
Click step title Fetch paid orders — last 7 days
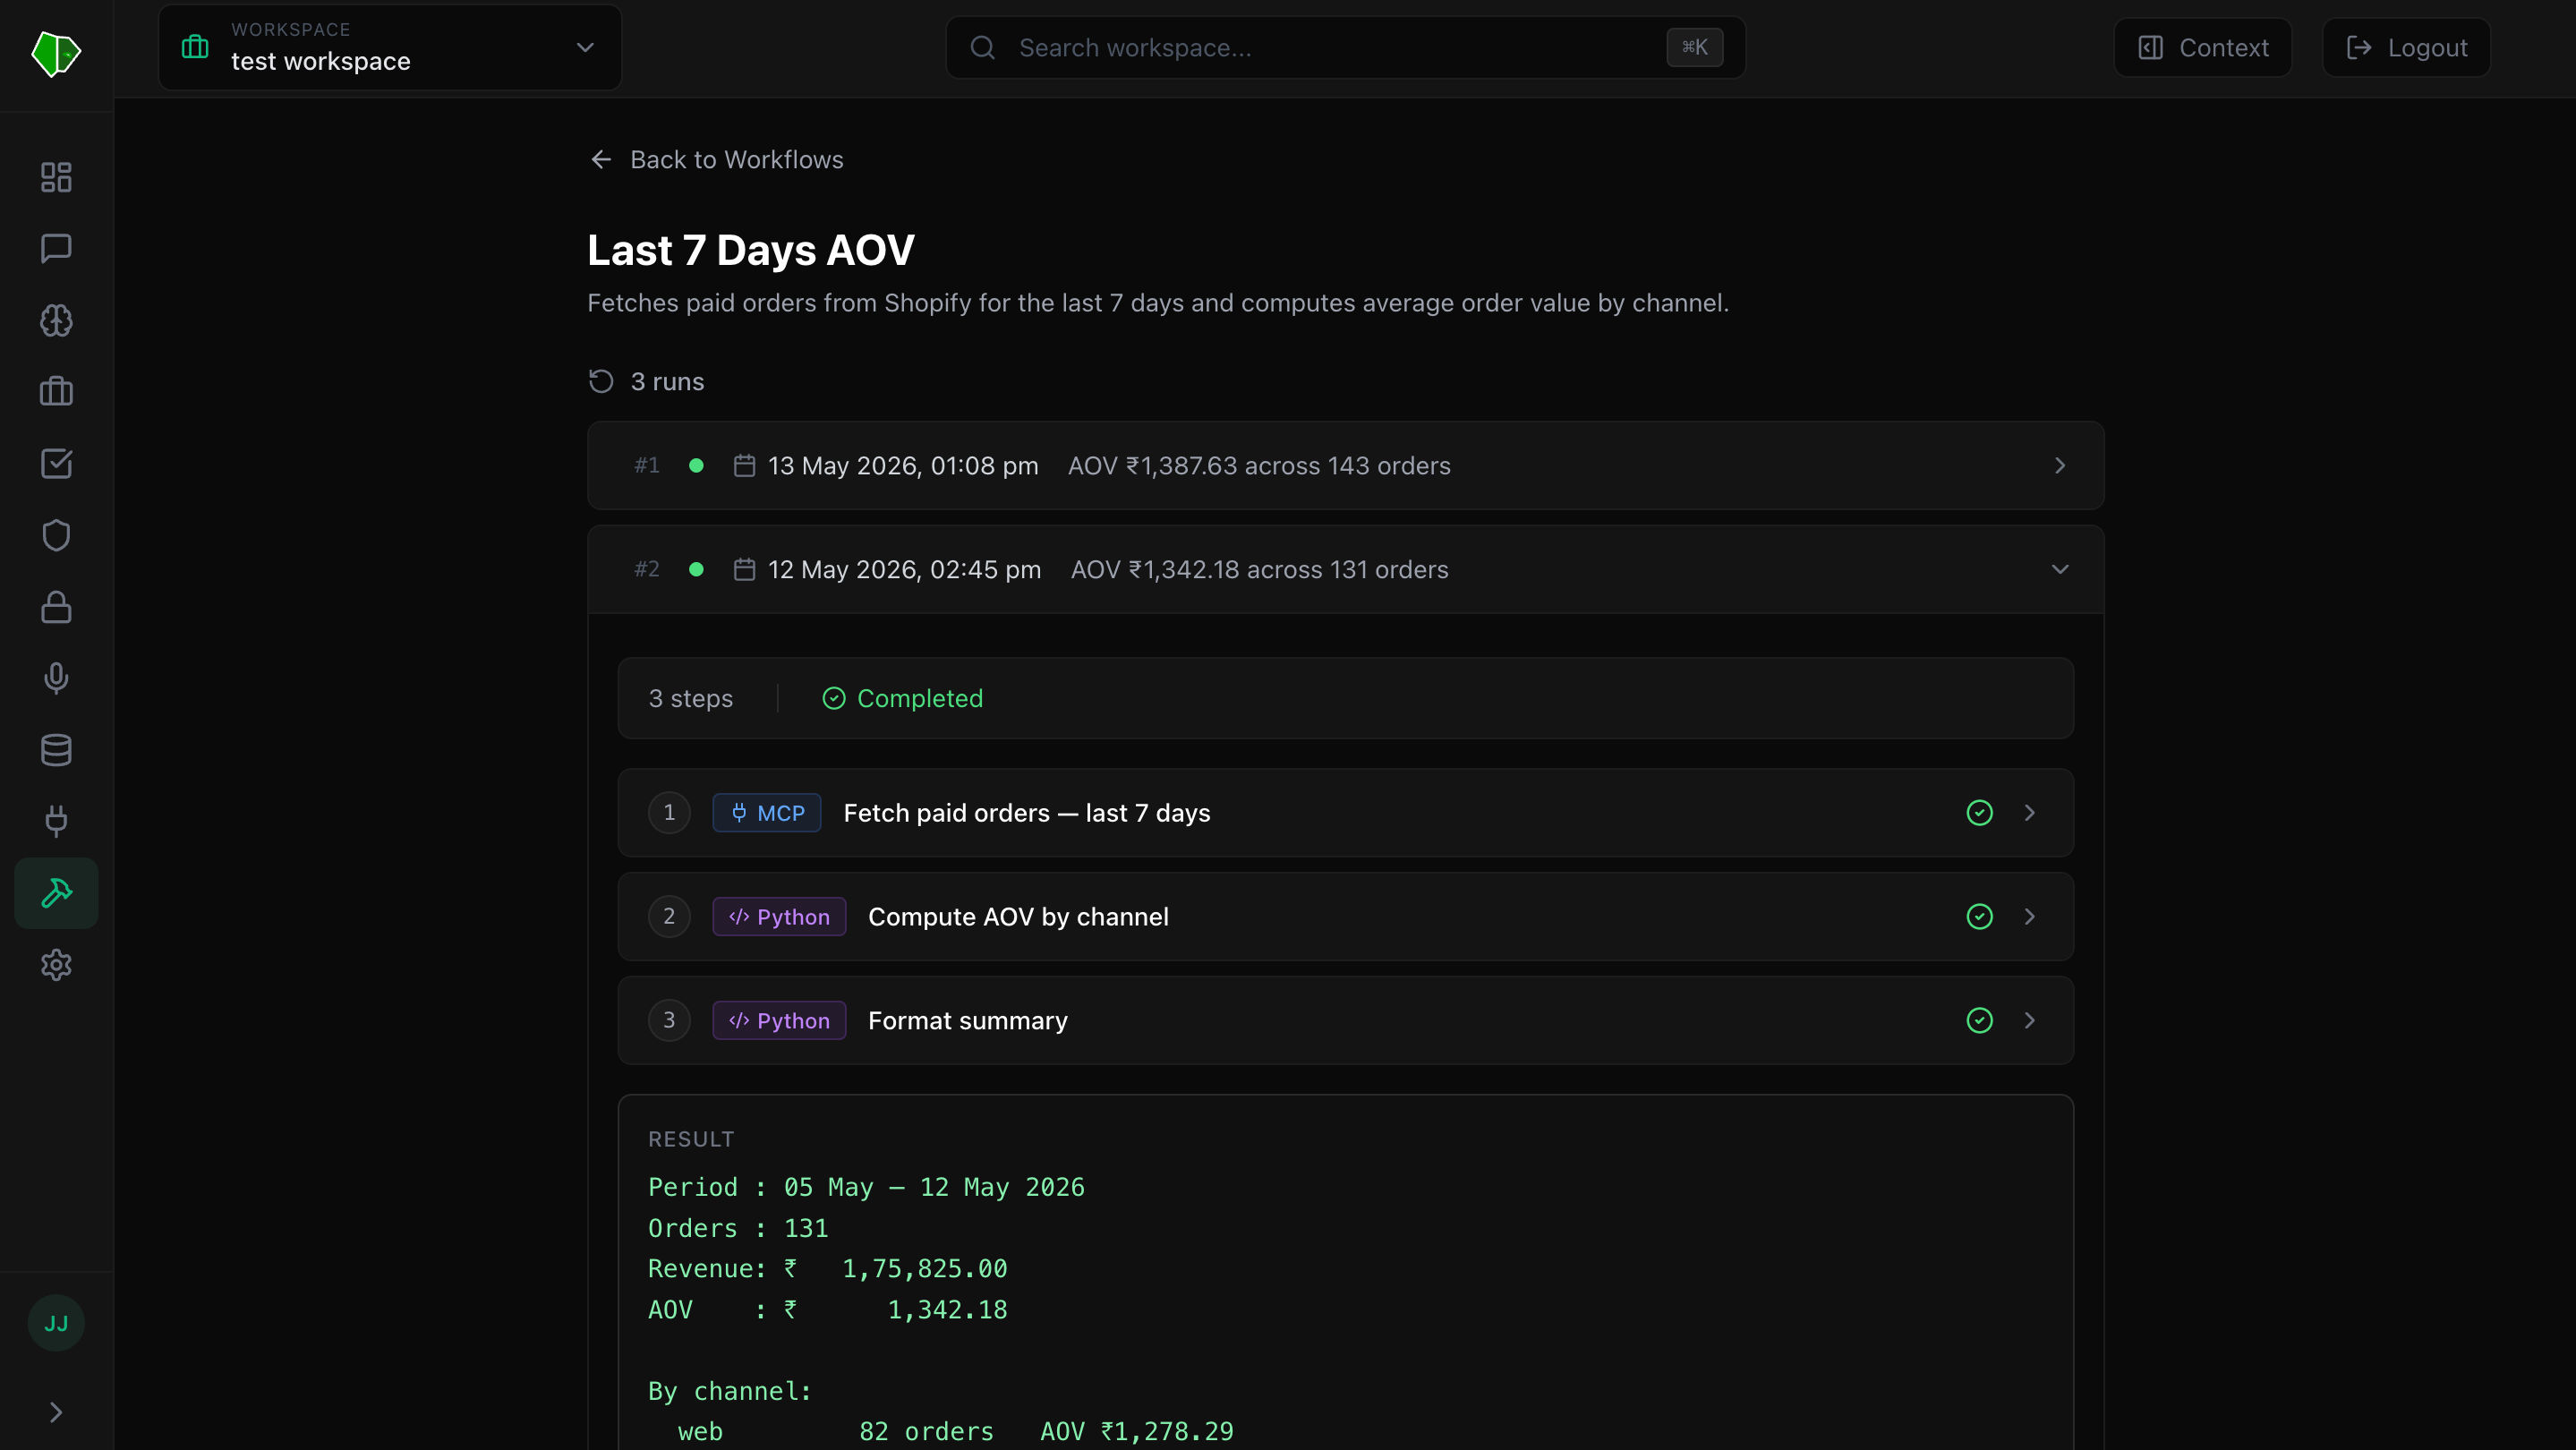(x=1027, y=812)
